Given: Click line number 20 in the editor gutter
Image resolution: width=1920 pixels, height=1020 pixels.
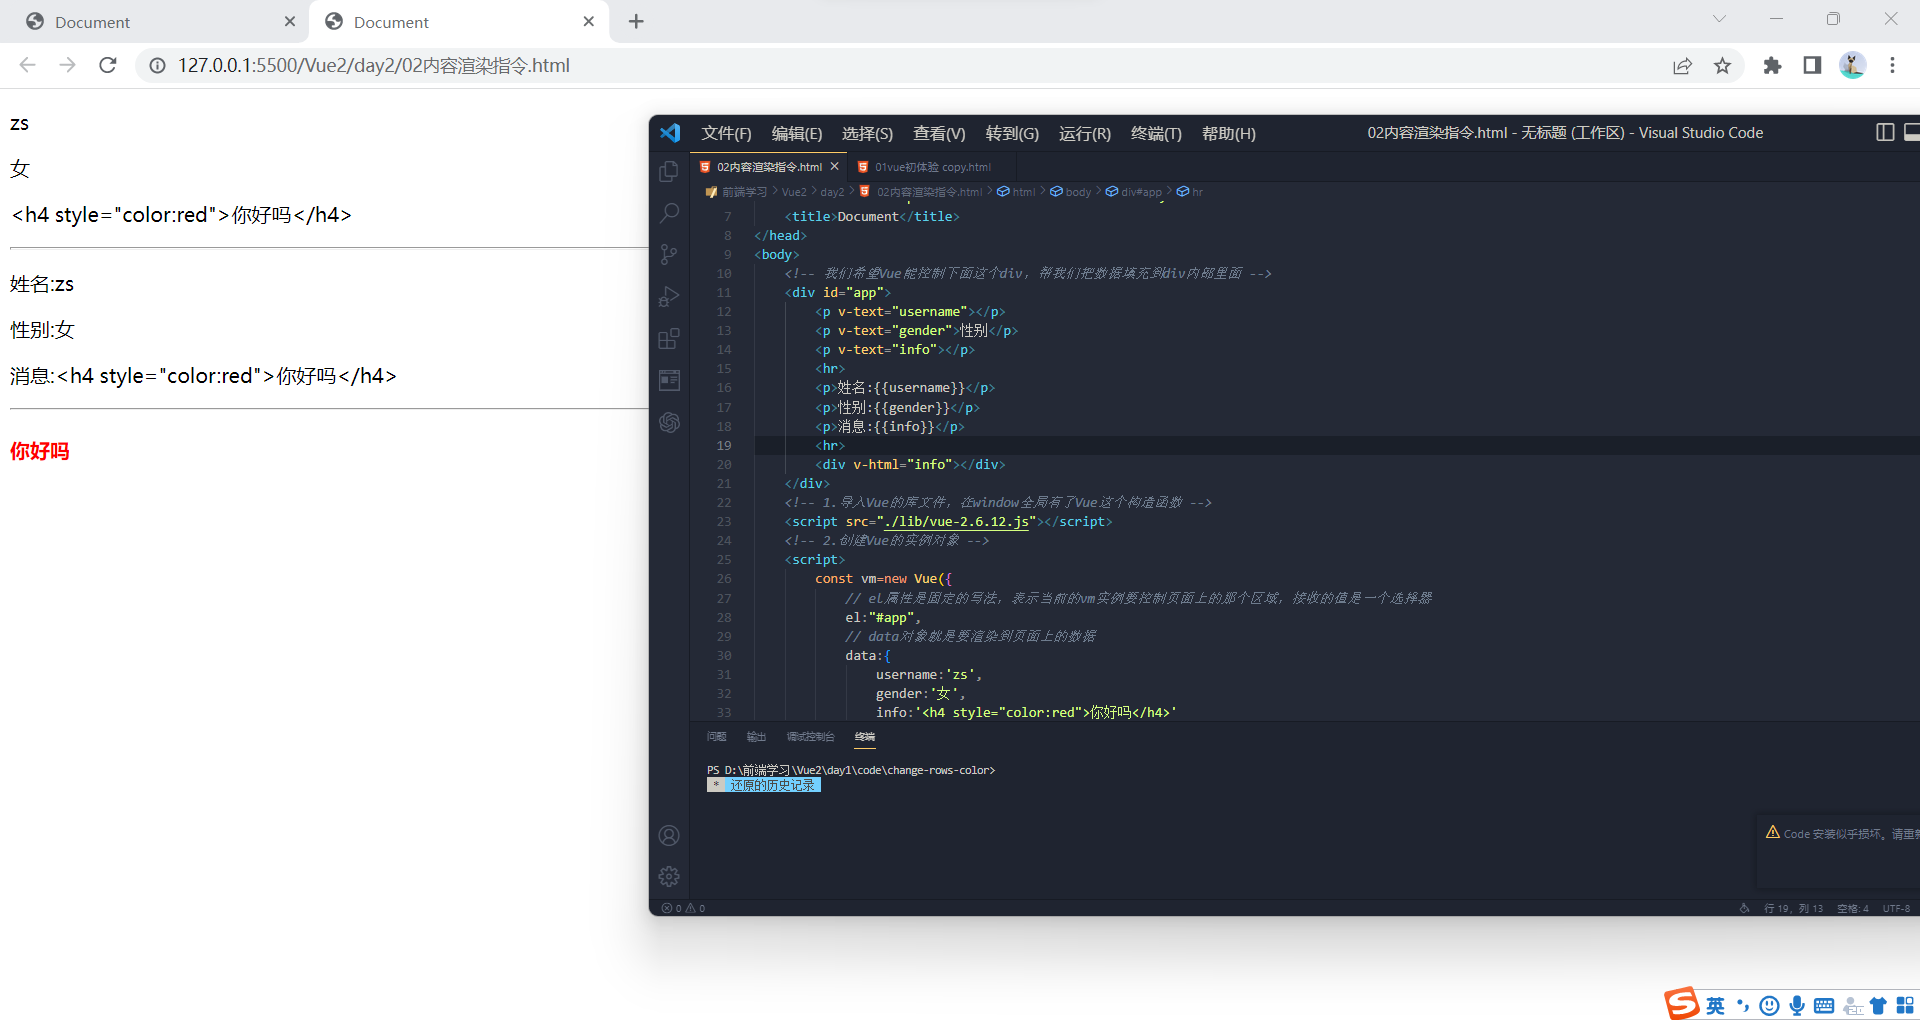Looking at the screenshot, I should (724, 465).
